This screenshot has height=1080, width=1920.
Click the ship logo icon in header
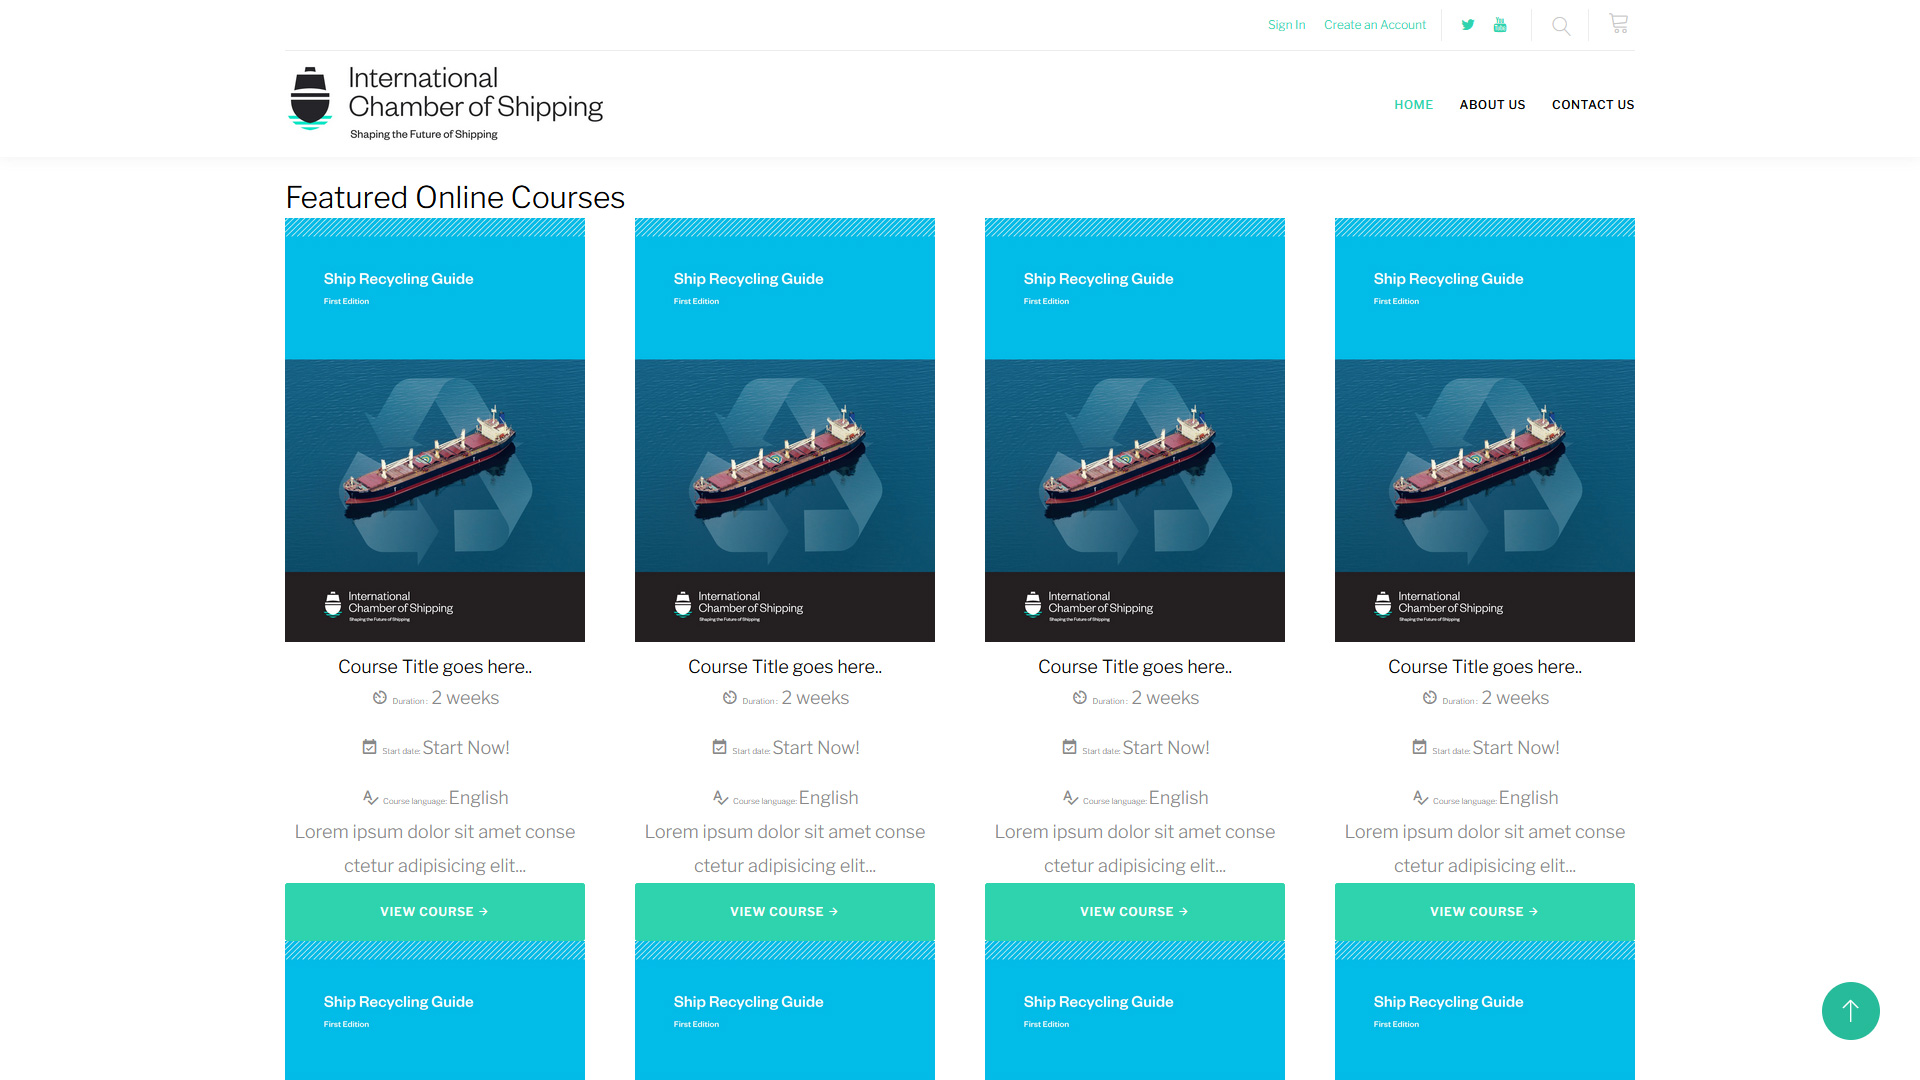[310, 98]
